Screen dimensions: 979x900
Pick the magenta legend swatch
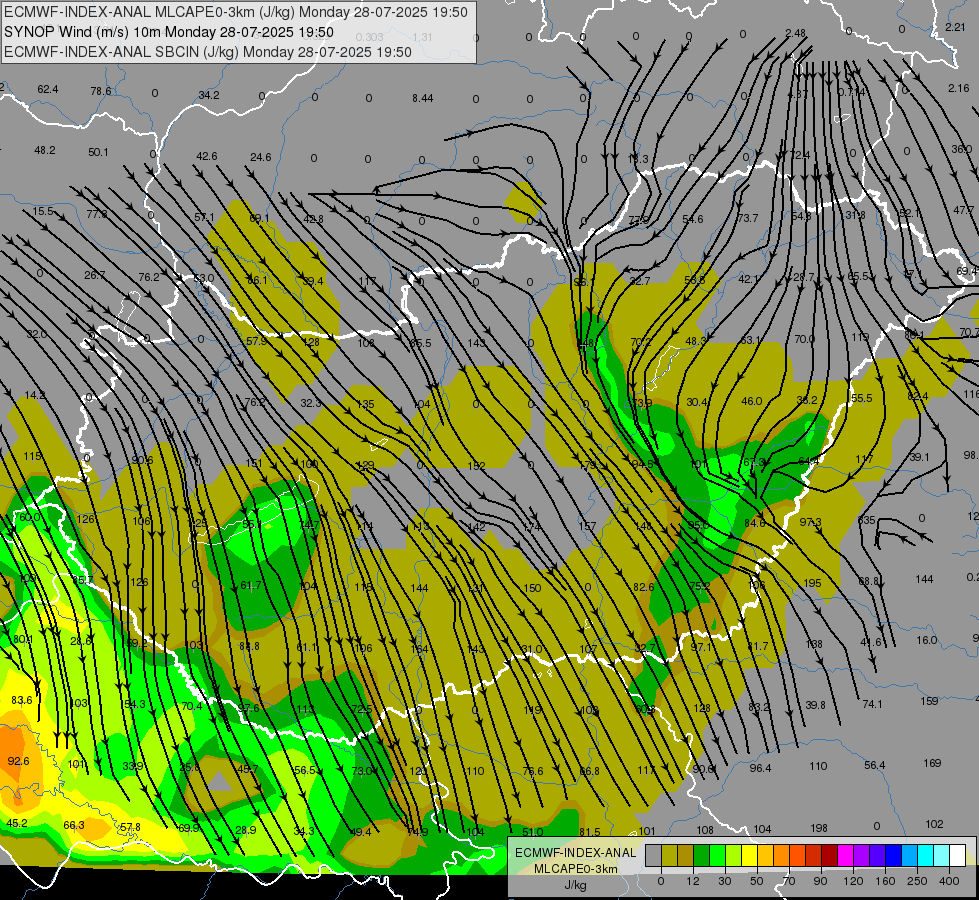(x=846, y=855)
